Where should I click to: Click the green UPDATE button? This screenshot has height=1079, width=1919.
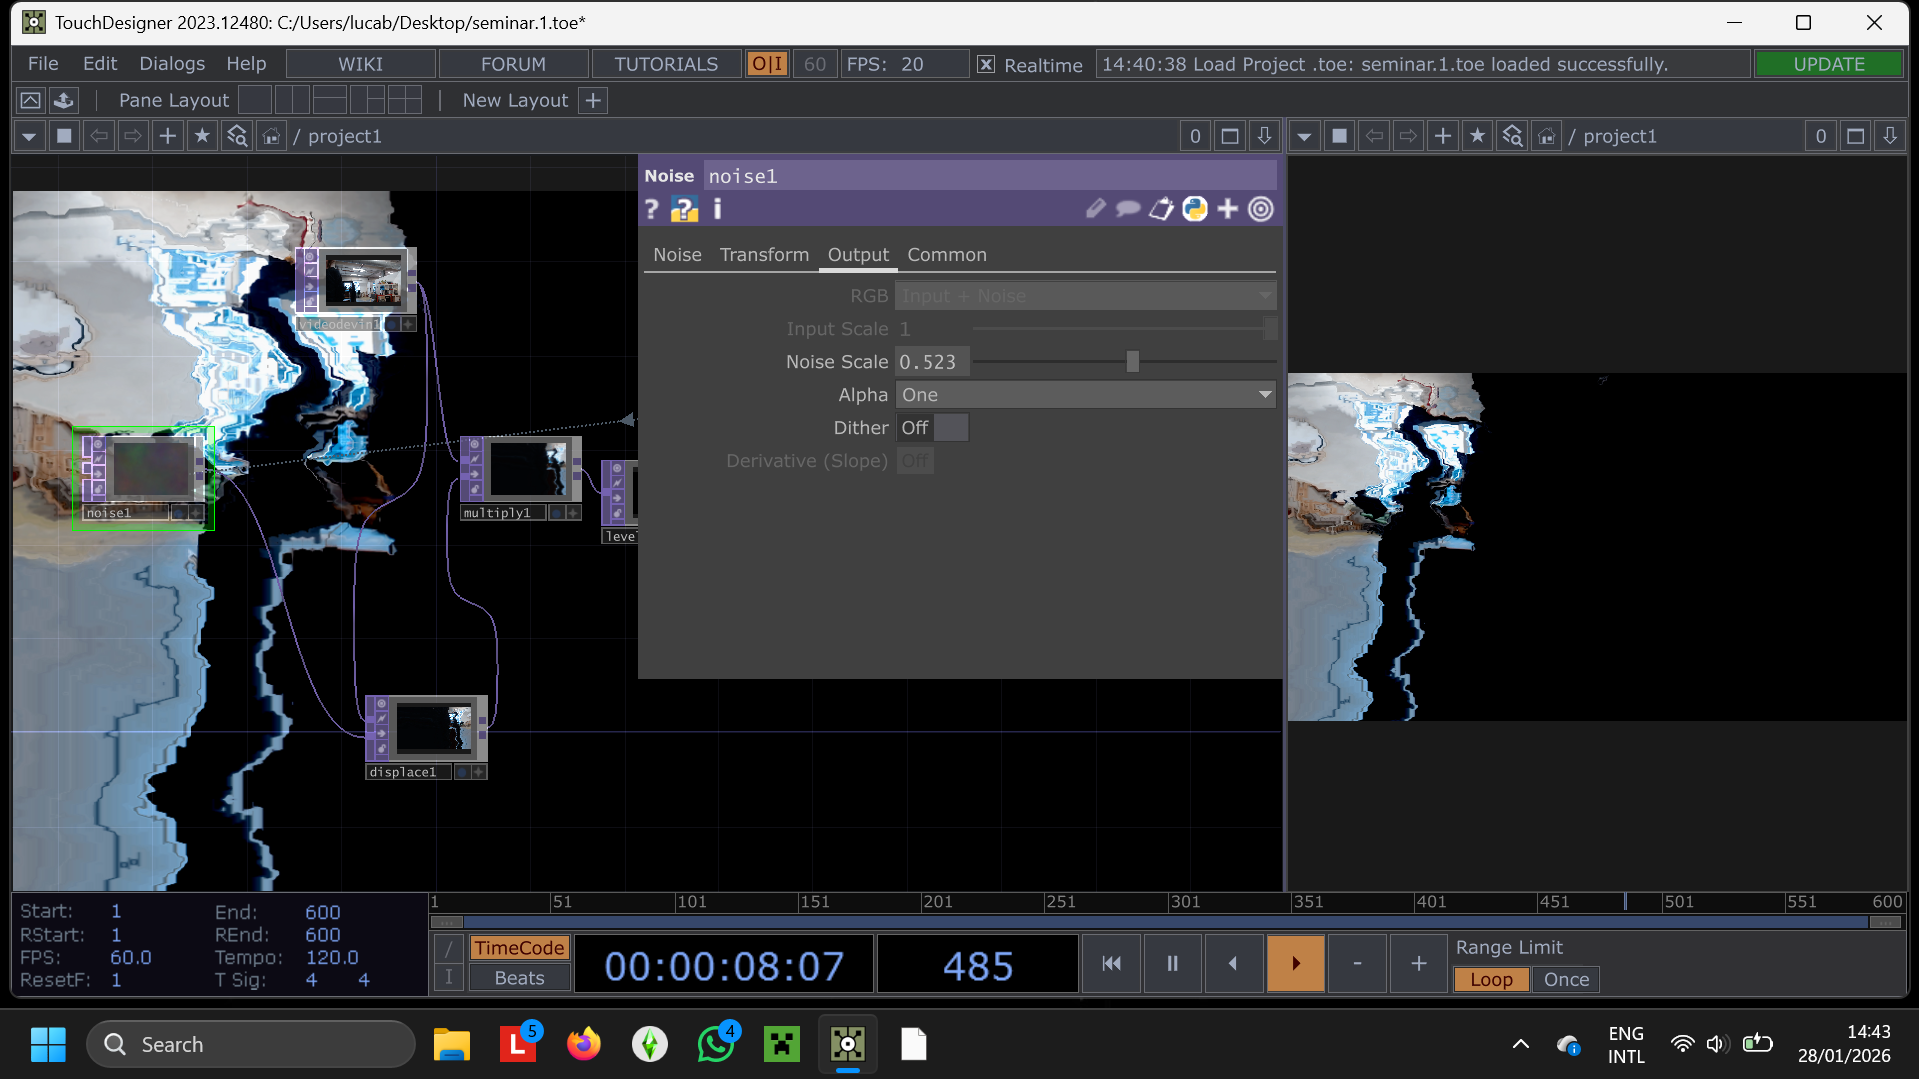[1828, 64]
